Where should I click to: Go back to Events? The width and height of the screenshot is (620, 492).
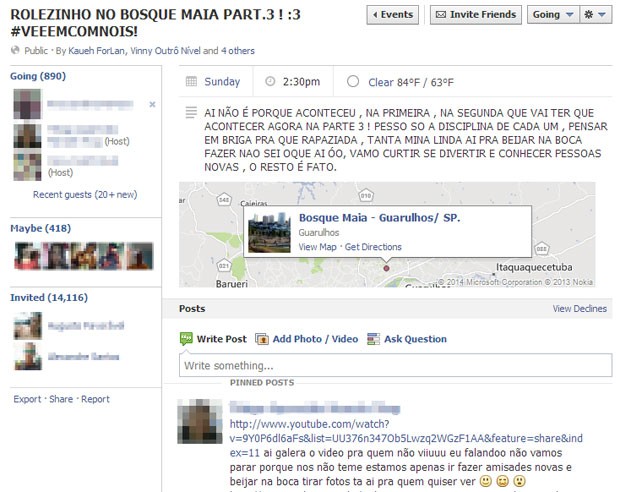pyautogui.click(x=392, y=15)
